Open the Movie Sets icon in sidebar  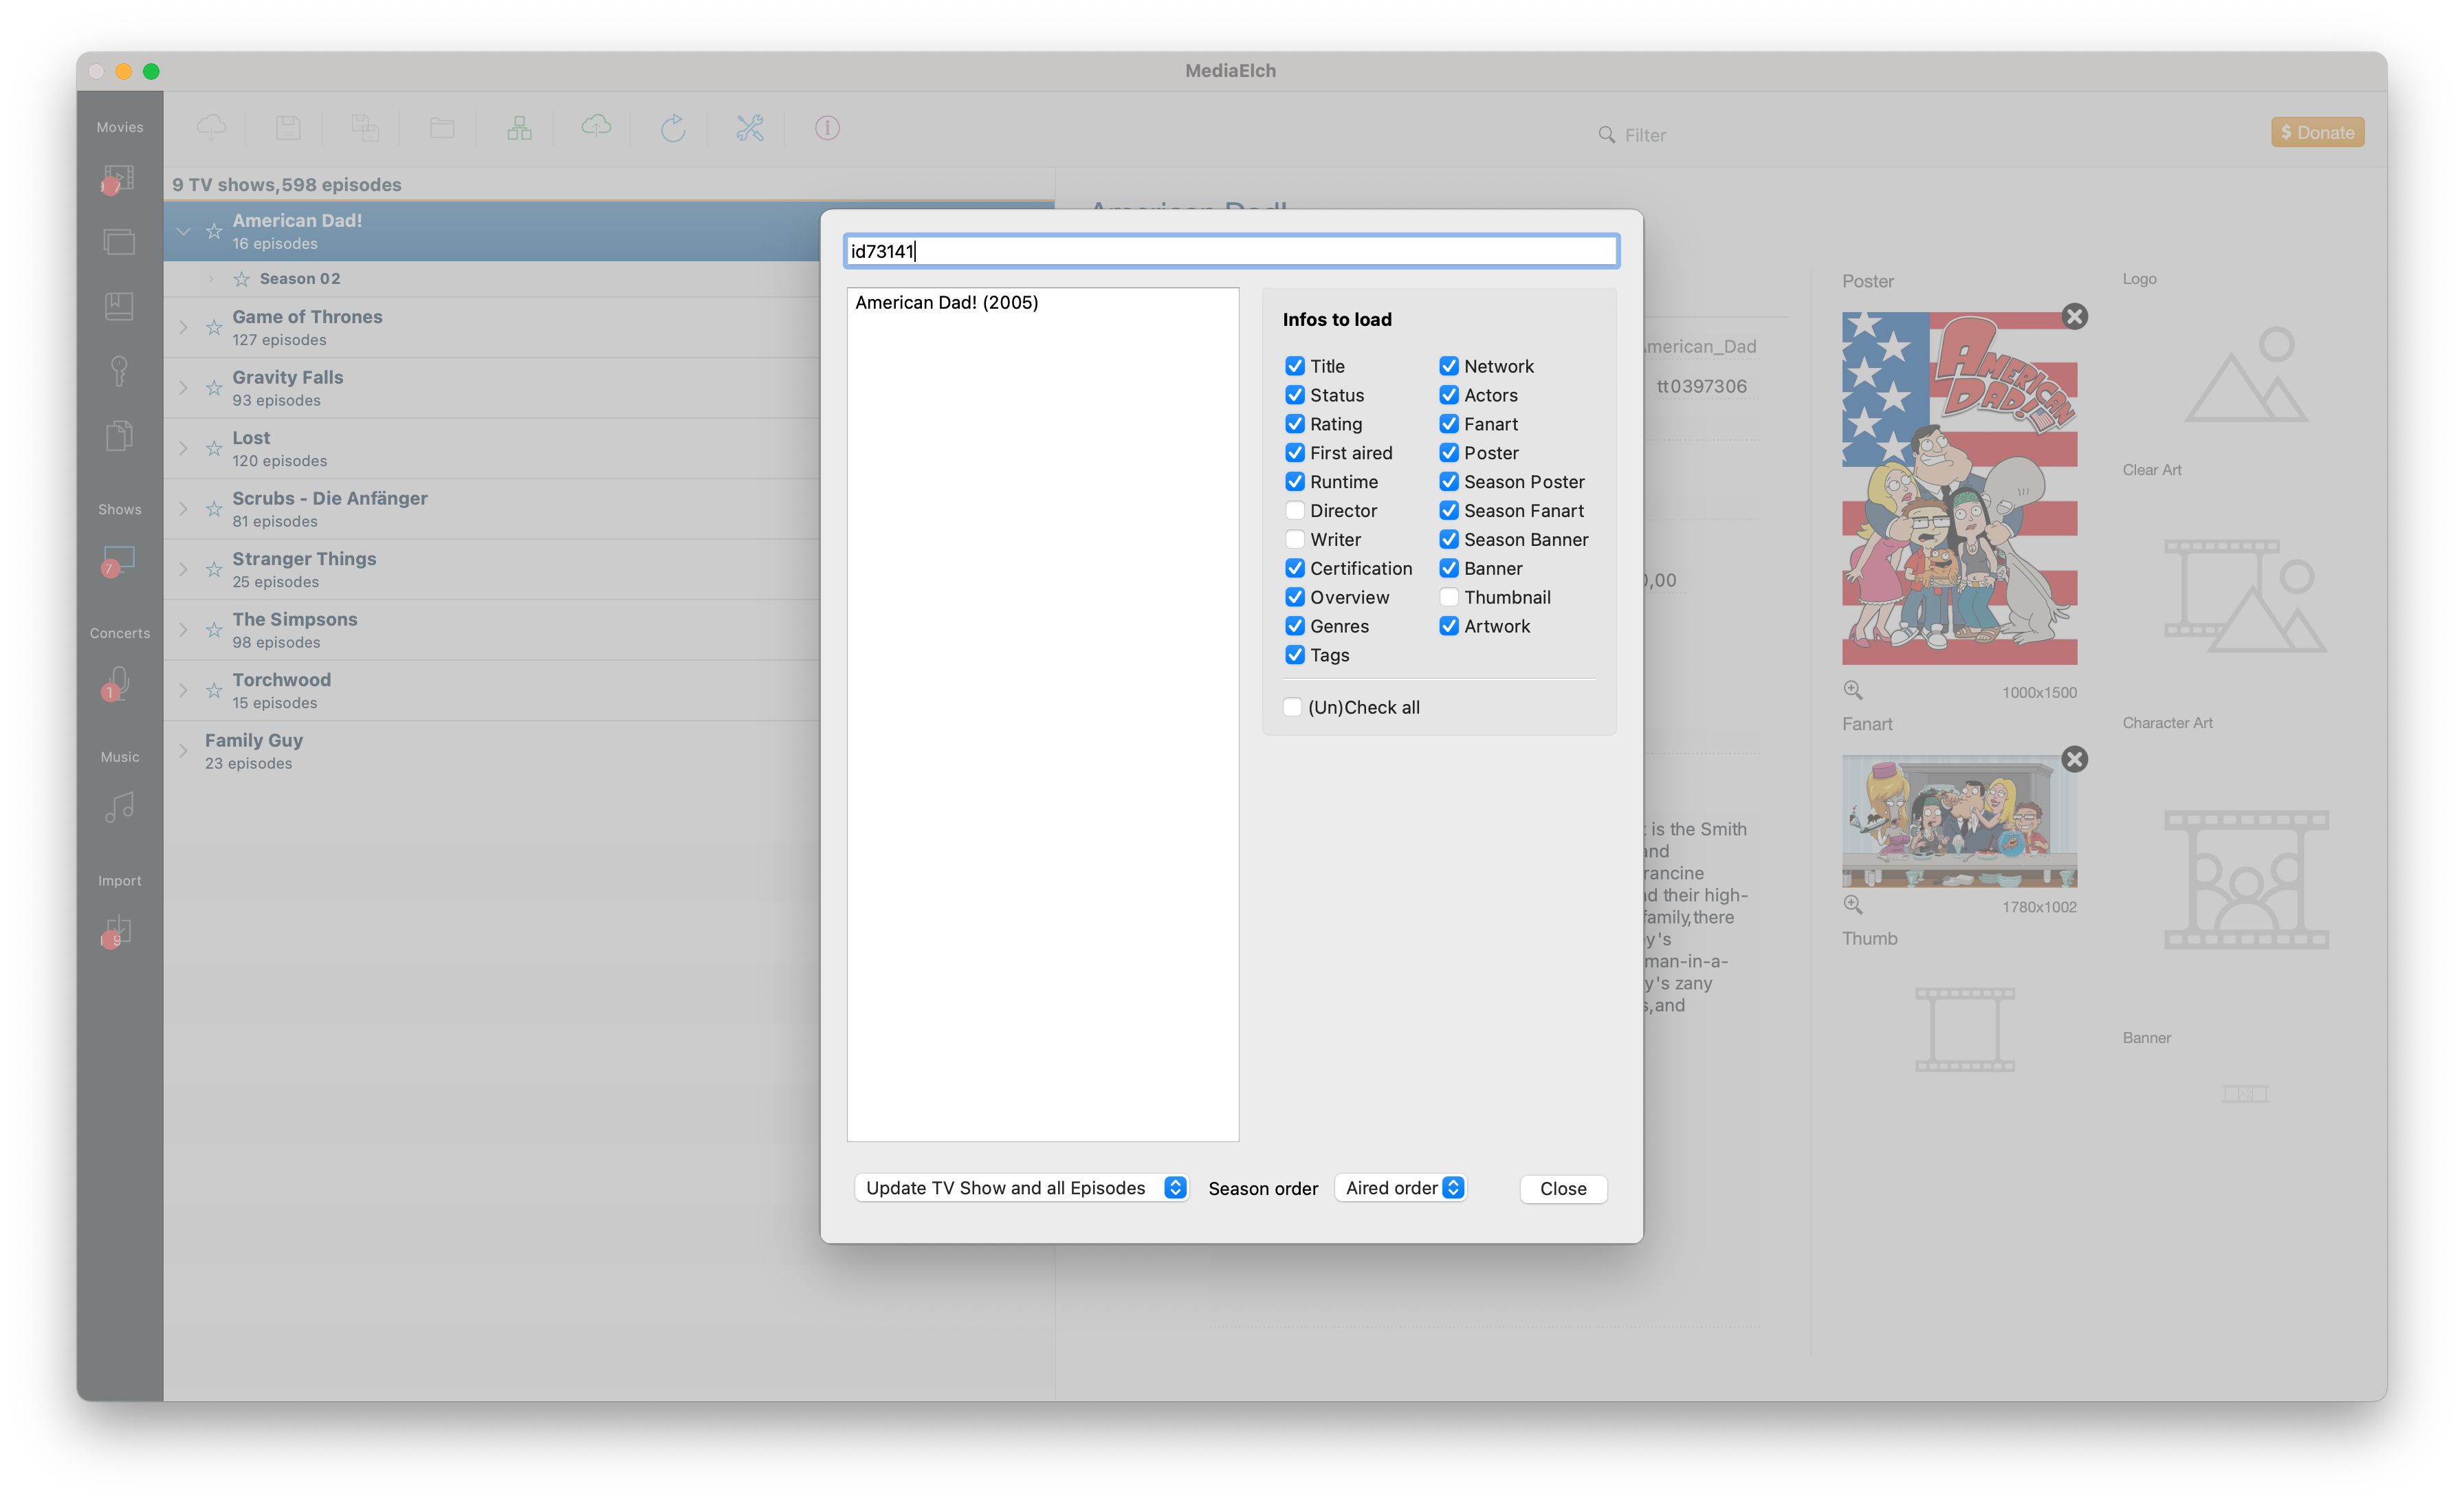119,242
